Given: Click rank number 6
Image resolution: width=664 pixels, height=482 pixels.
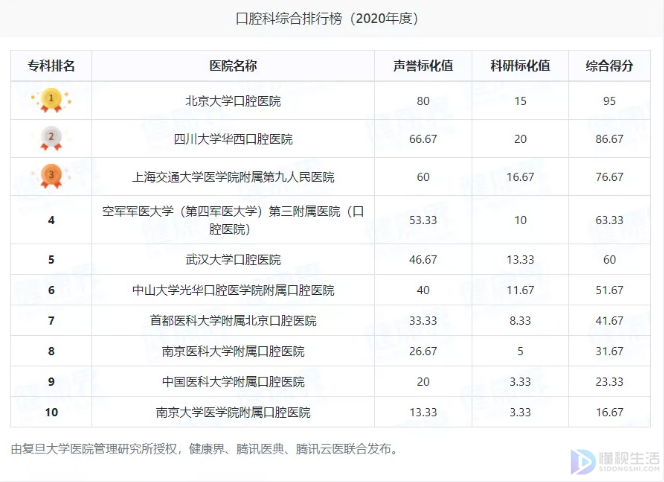Looking at the screenshot, I should [x=51, y=290].
